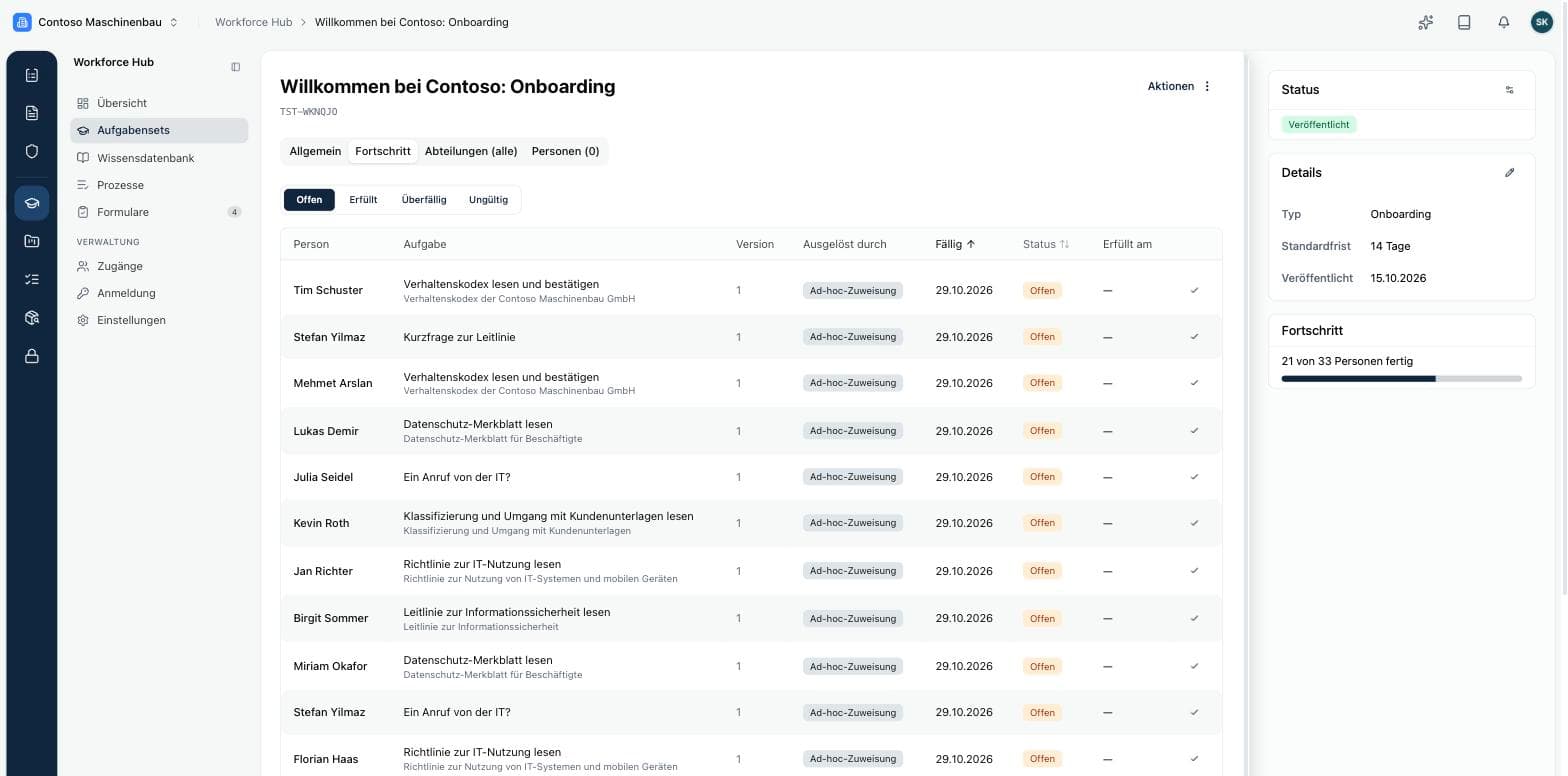Click the status settings icon in Status card
The width and height of the screenshot is (1568, 776).
point(1510,90)
